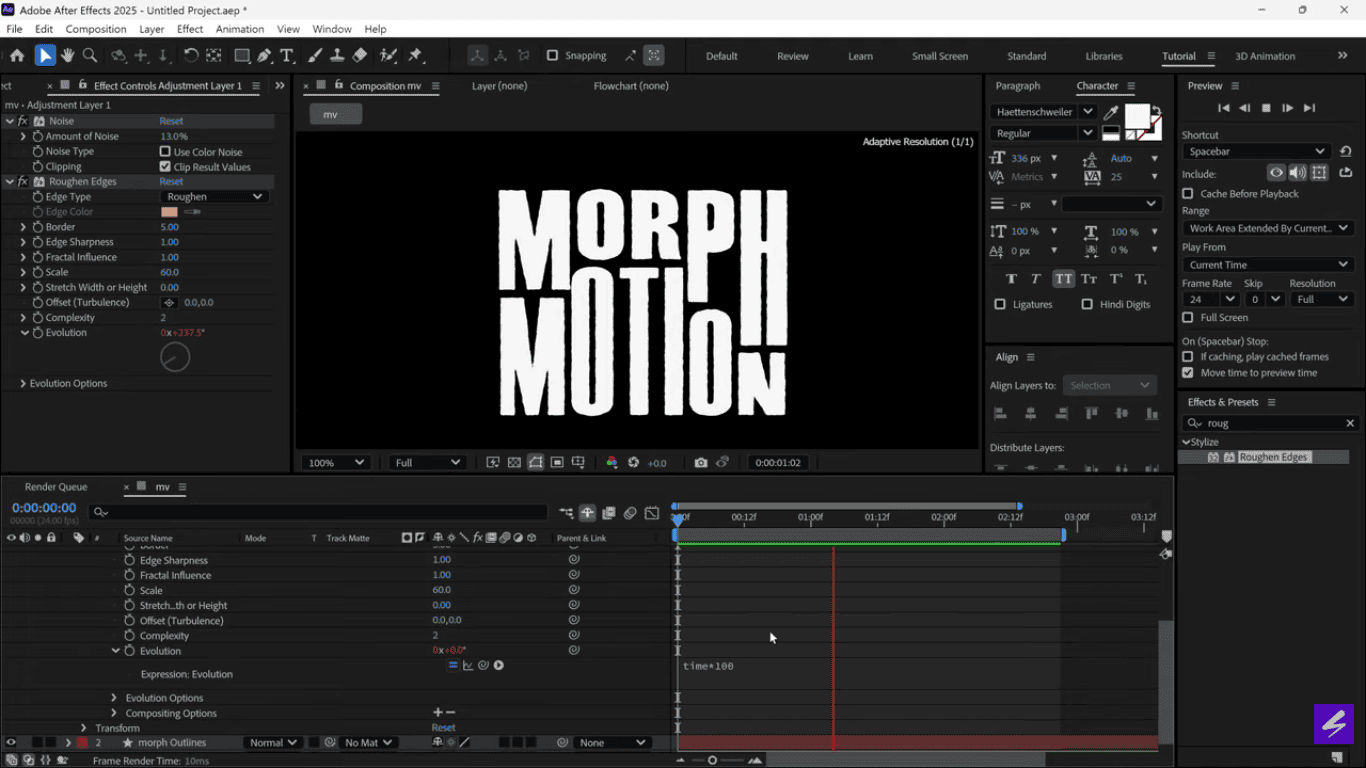Open the Effect menu
Image resolution: width=1366 pixels, height=768 pixels.
click(x=190, y=29)
